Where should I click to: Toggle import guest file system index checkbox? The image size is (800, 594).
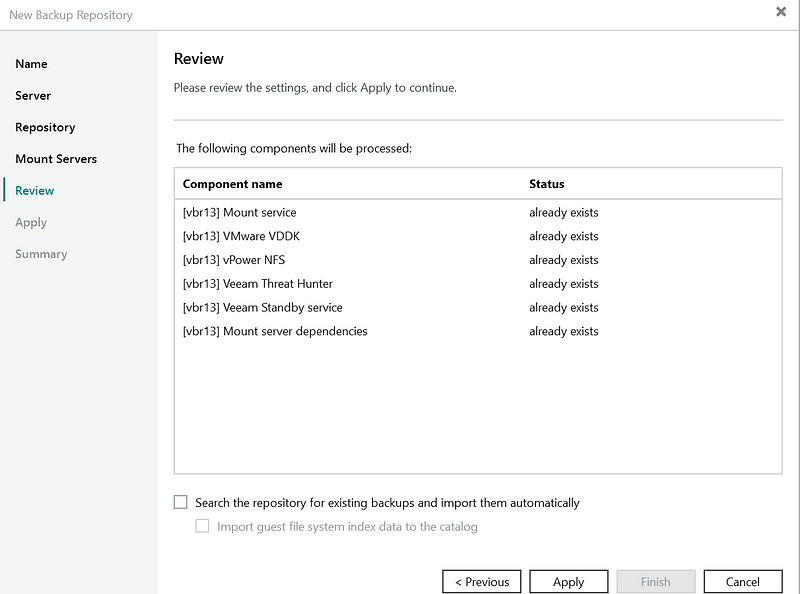tap(203, 526)
